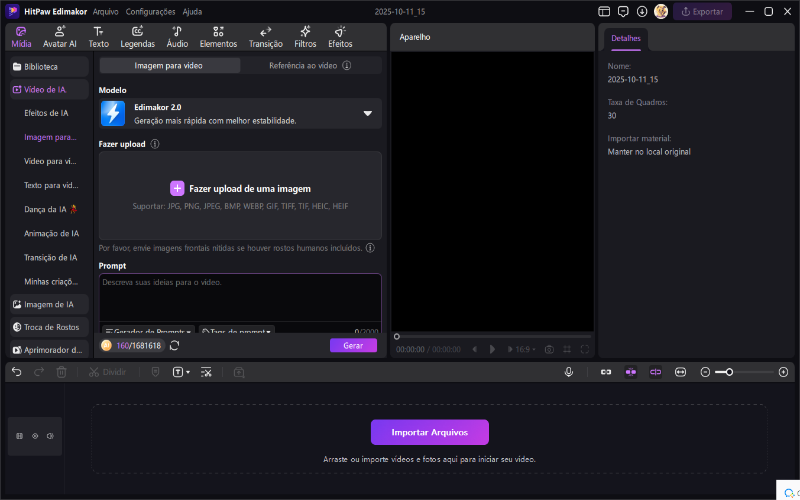The height and width of the screenshot is (500, 800).
Task: Select Animação de IA in the sidebar
Action: [x=51, y=233]
